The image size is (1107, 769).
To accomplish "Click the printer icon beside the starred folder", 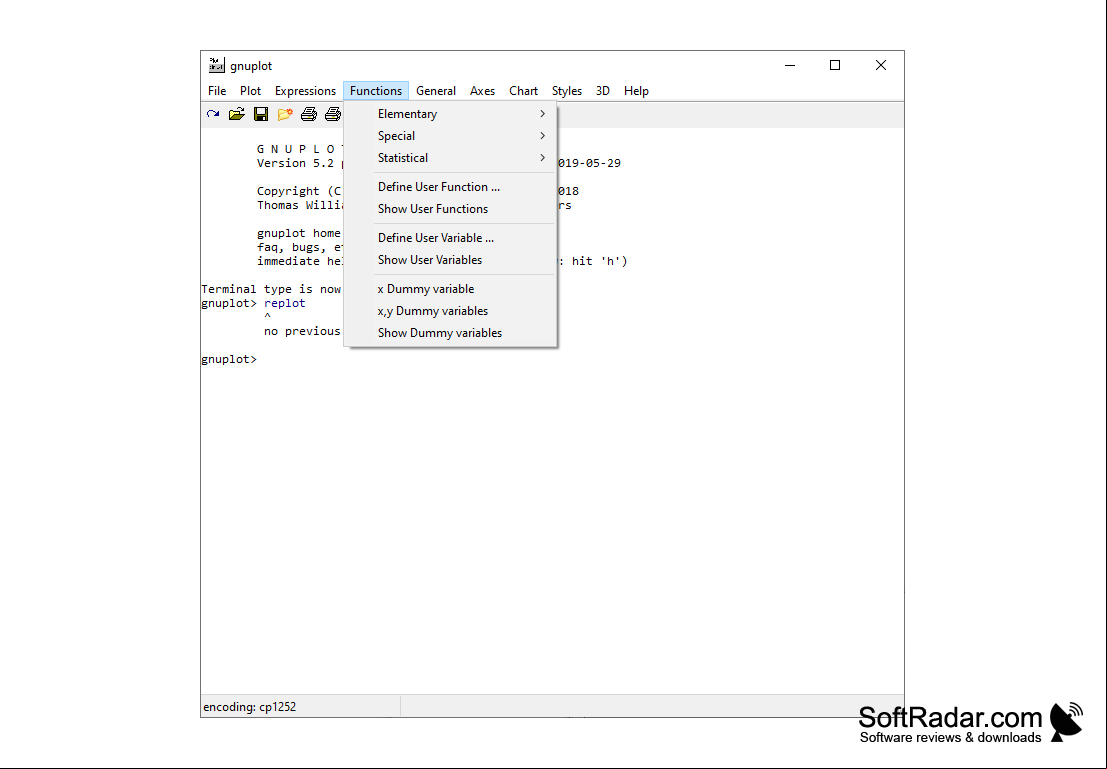I will click(309, 114).
